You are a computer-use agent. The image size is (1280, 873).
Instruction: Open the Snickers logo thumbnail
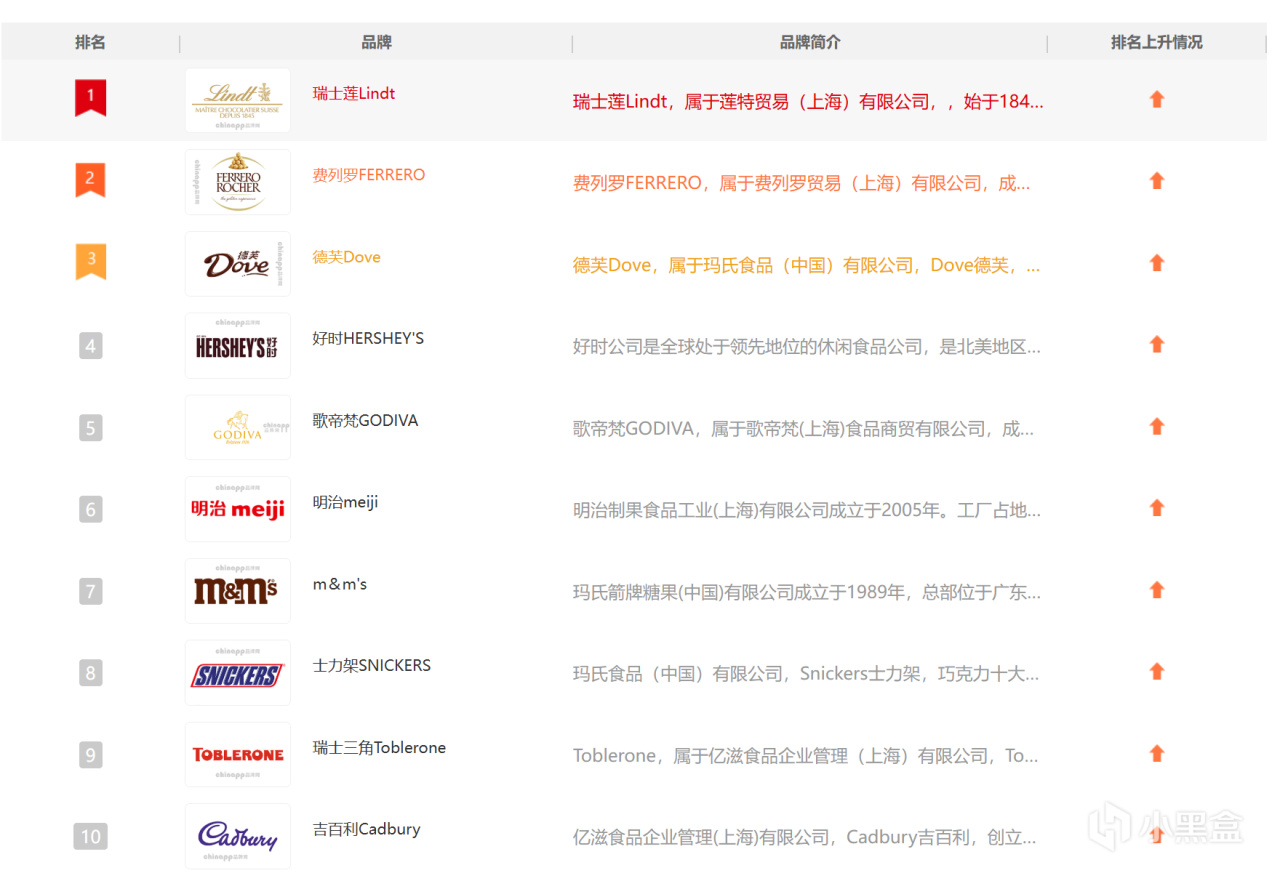238,673
